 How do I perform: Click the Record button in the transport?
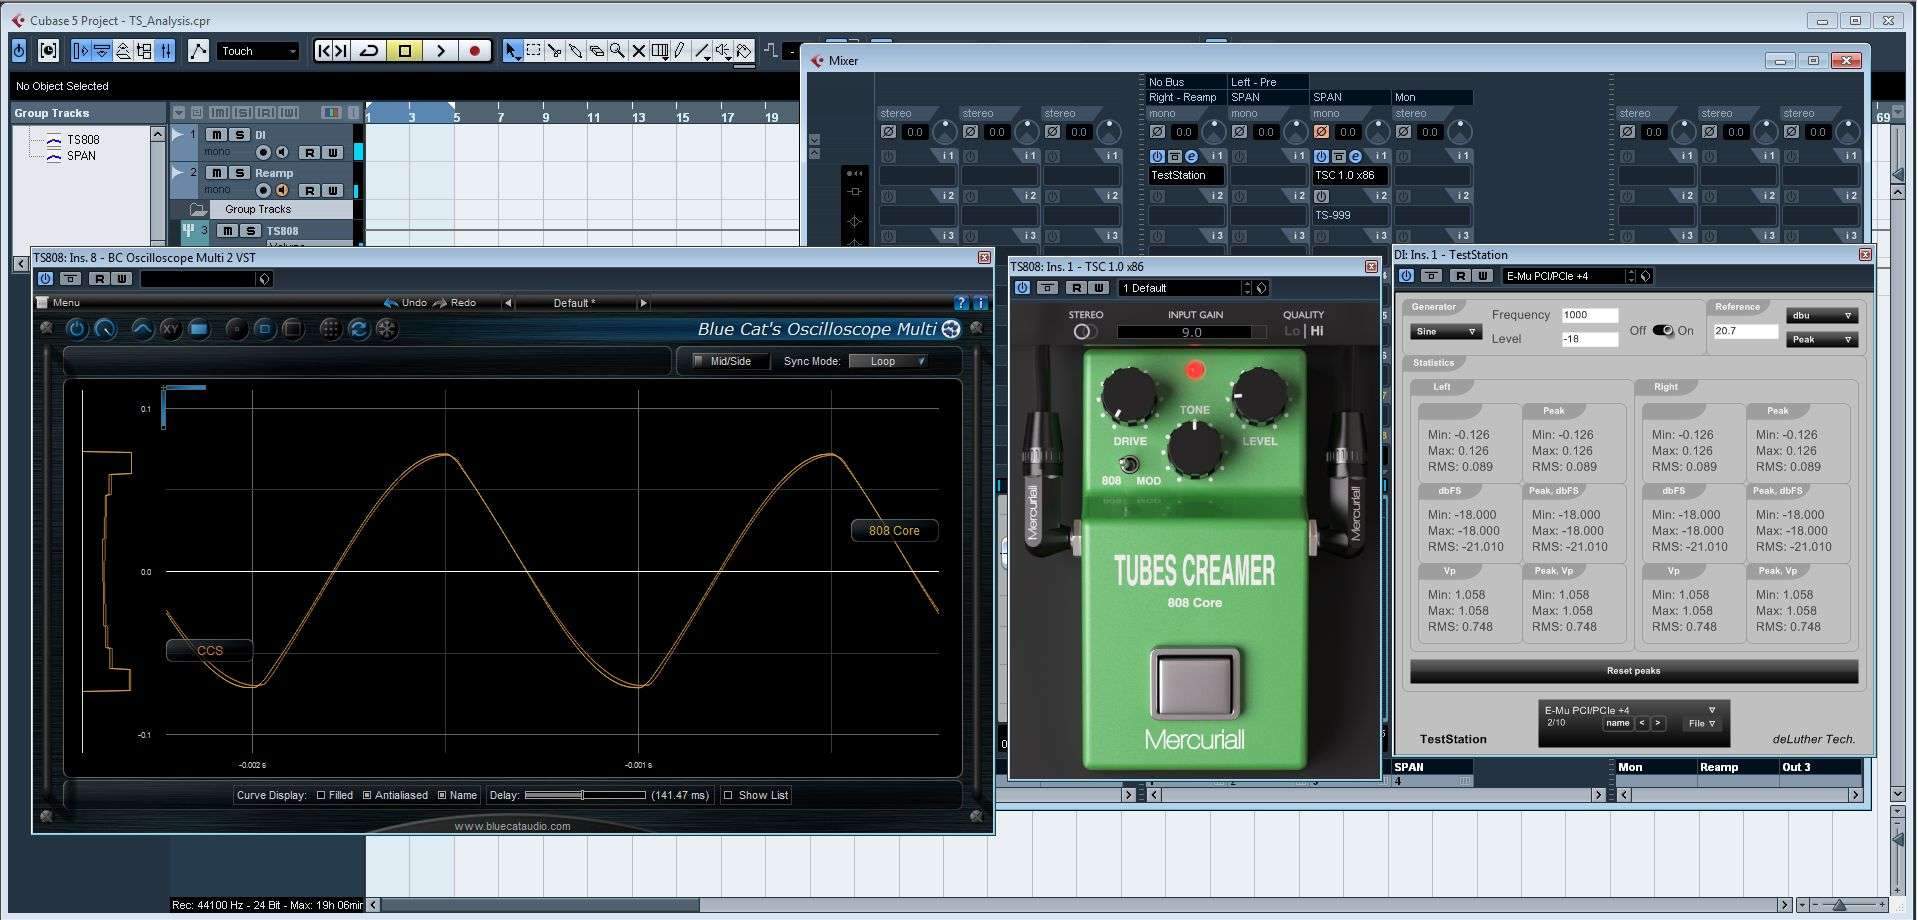(x=475, y=51)
